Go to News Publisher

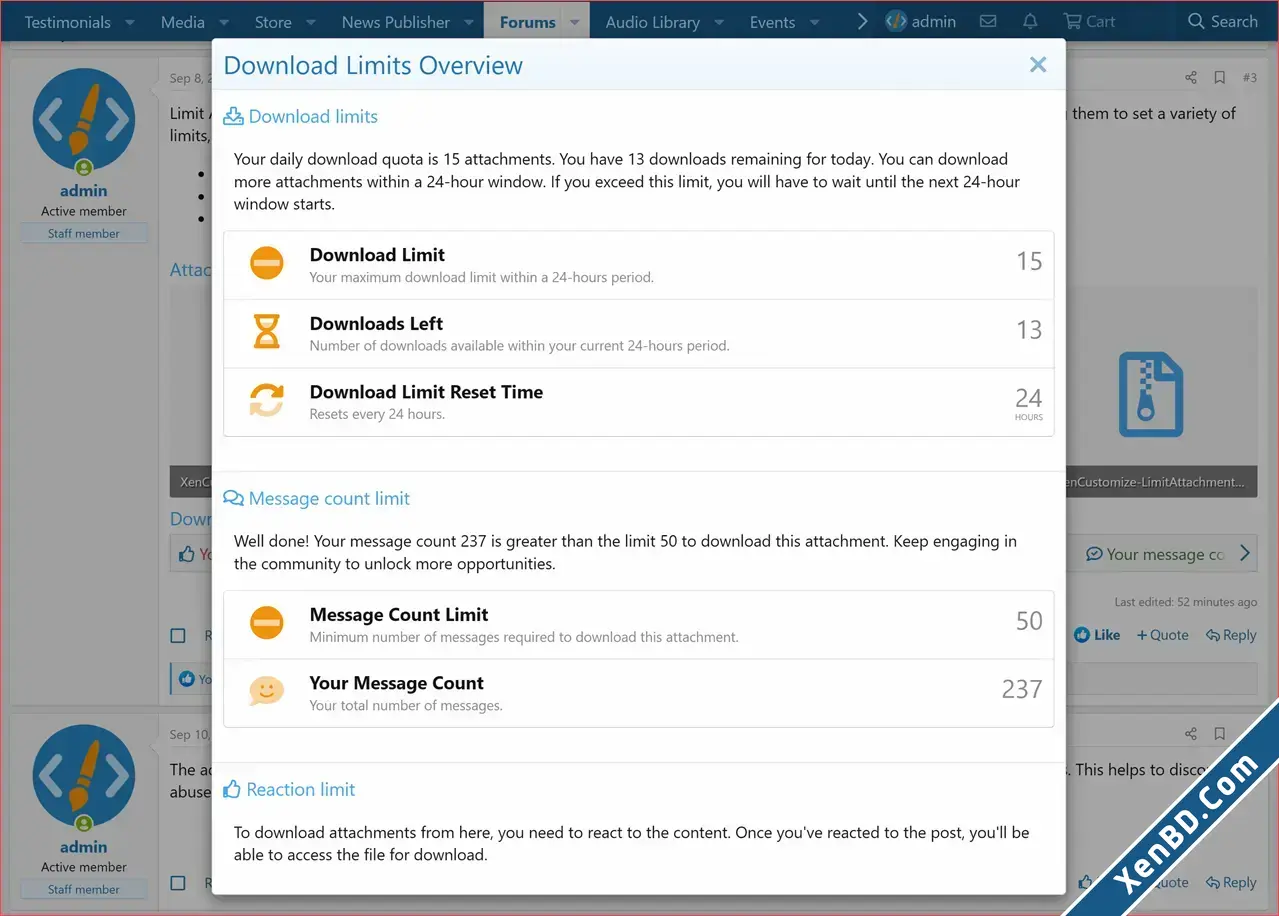tap(396, 22)
